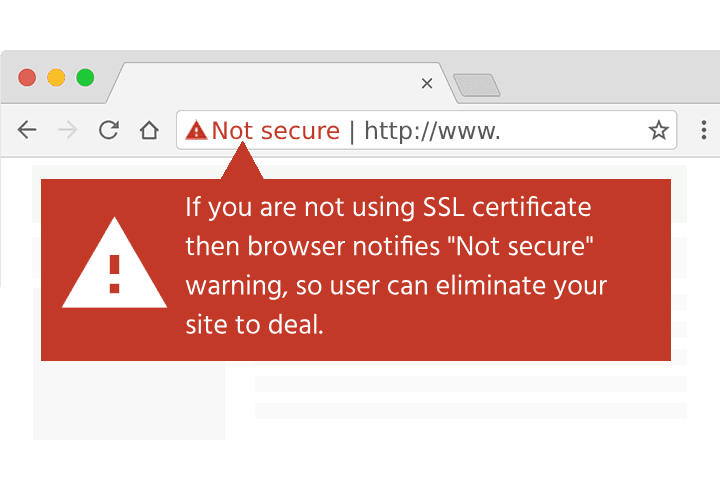
Task: Open a new tab with the small tab button
Action: click(x=477, y=85)
